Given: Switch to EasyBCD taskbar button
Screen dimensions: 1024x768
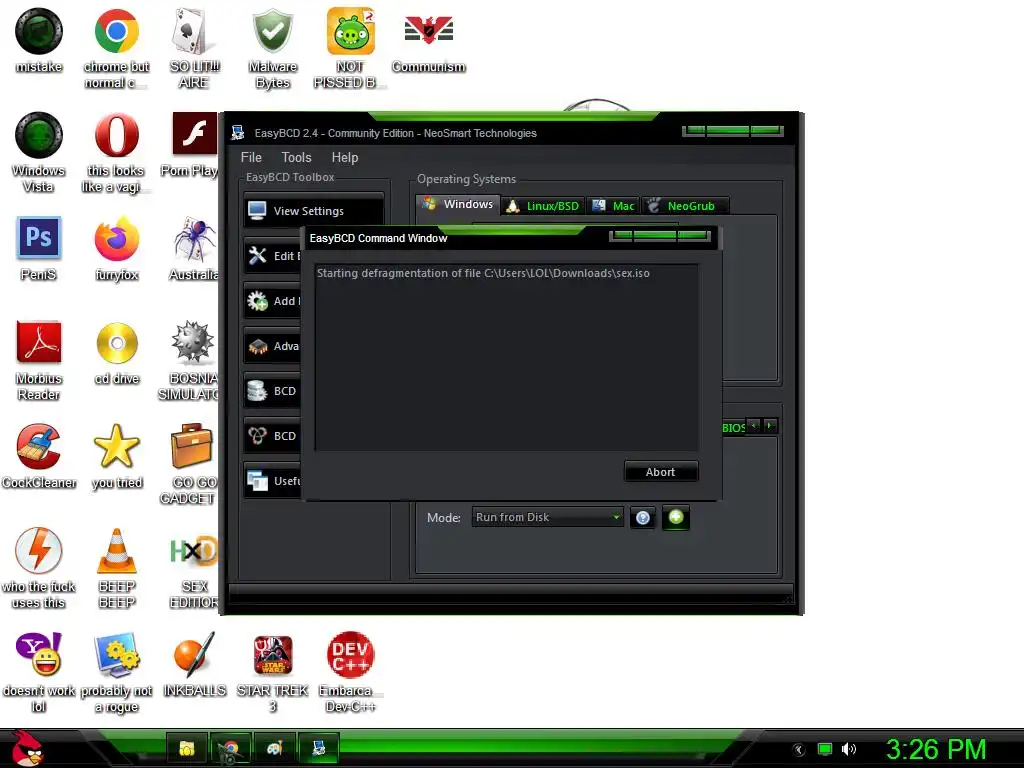Looking at the screenshot, I should 319,748.
